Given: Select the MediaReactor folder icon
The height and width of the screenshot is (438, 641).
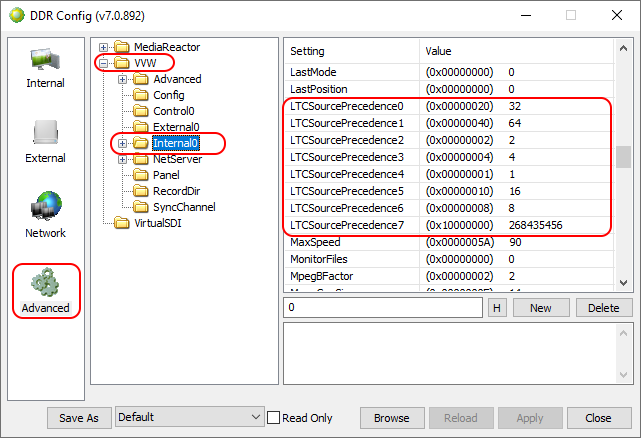Looking at the screenshot, I should pyautogui.click(x=121, y=47).
